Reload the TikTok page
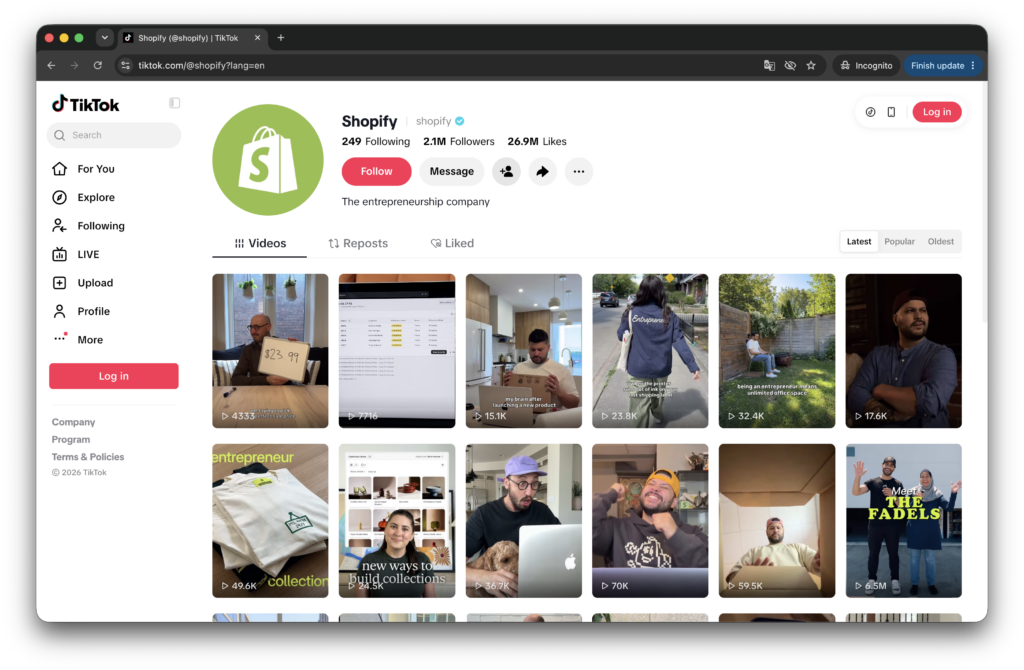 tap(97, 65)
